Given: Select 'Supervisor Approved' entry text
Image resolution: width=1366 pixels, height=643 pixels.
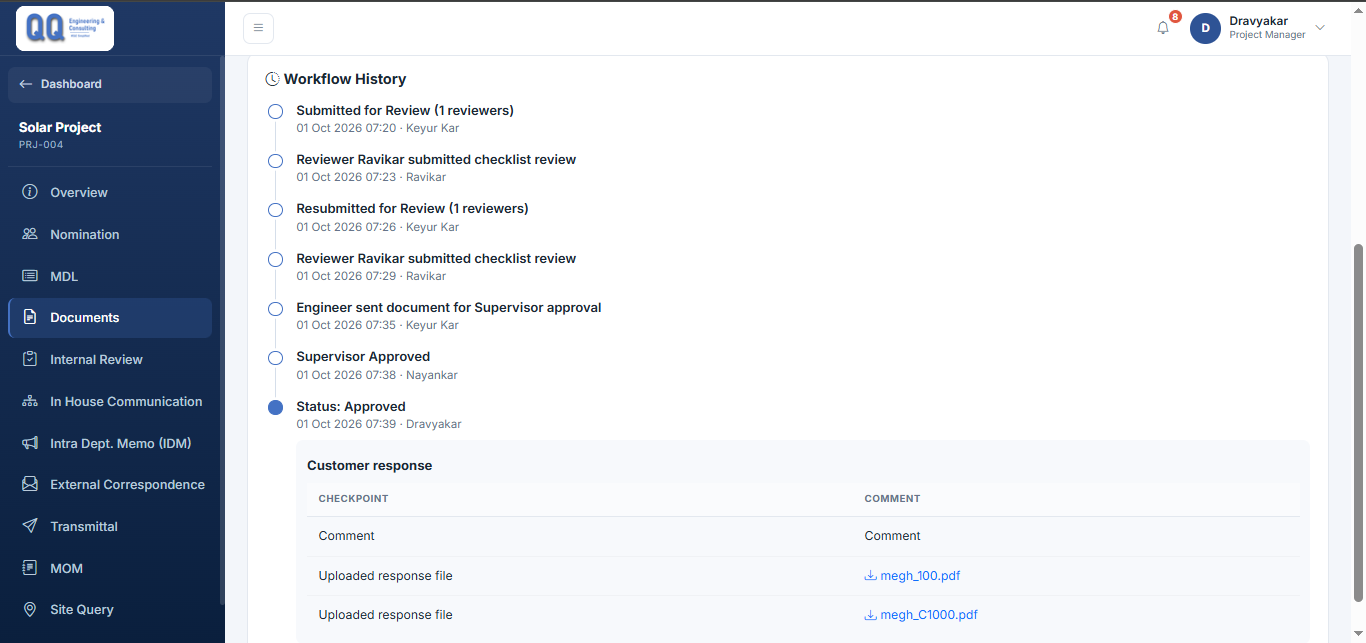Looking at the screenshot, I should click(x=363, y=357).
